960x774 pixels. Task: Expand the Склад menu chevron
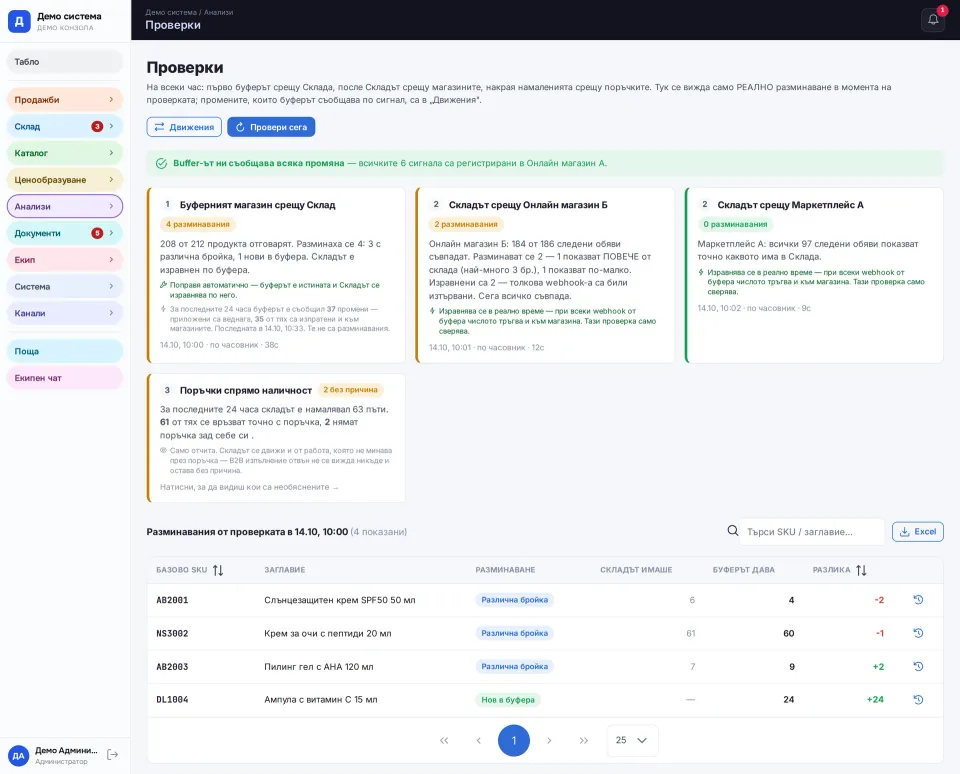(111, 126)
